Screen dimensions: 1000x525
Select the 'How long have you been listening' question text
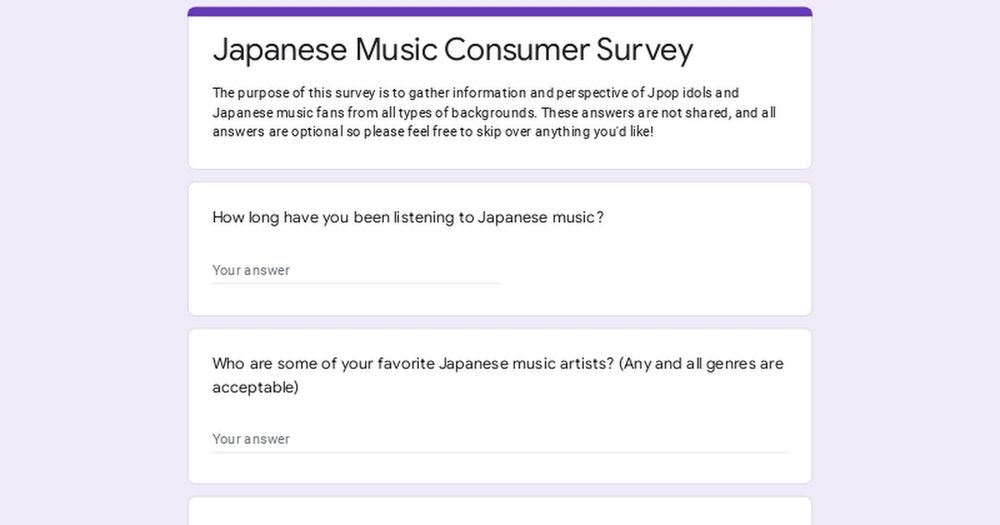[x=408, y=218]
